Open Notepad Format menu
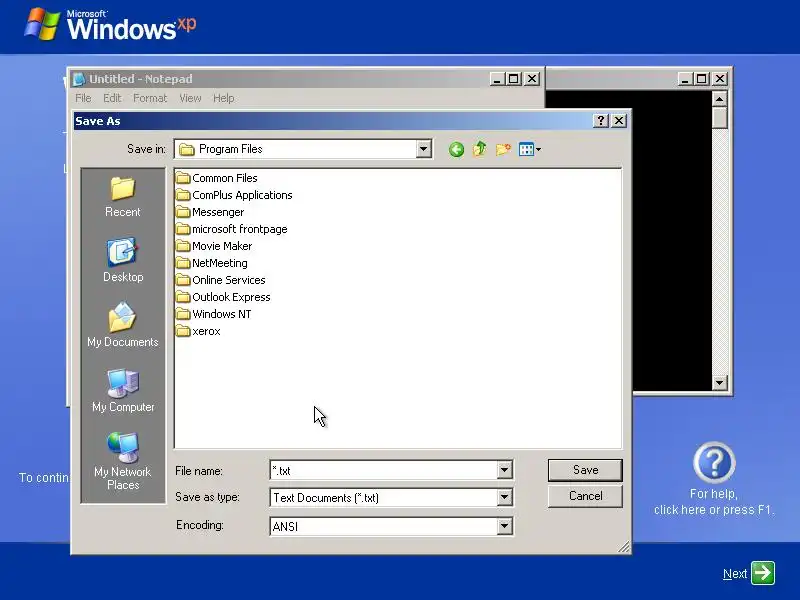Screen dimensions: 800x600 point(150,98)
